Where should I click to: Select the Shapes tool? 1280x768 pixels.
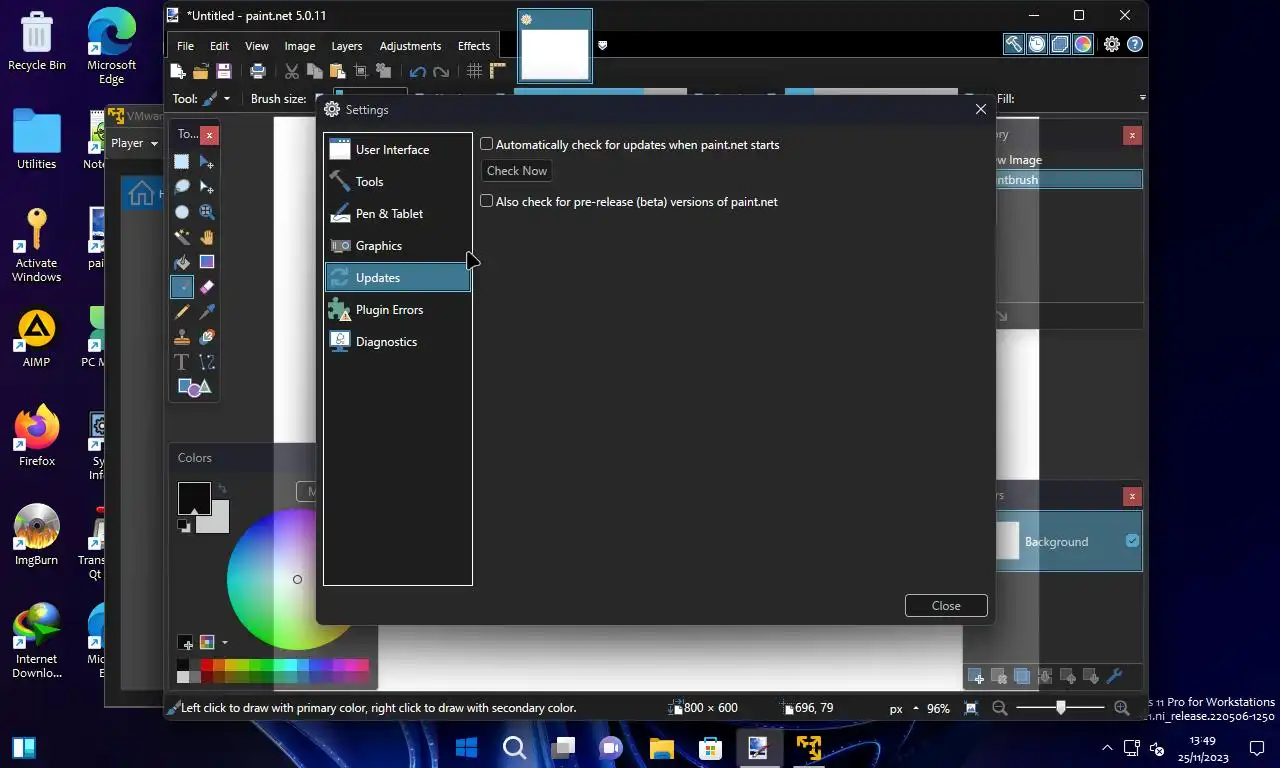point(194,387)
